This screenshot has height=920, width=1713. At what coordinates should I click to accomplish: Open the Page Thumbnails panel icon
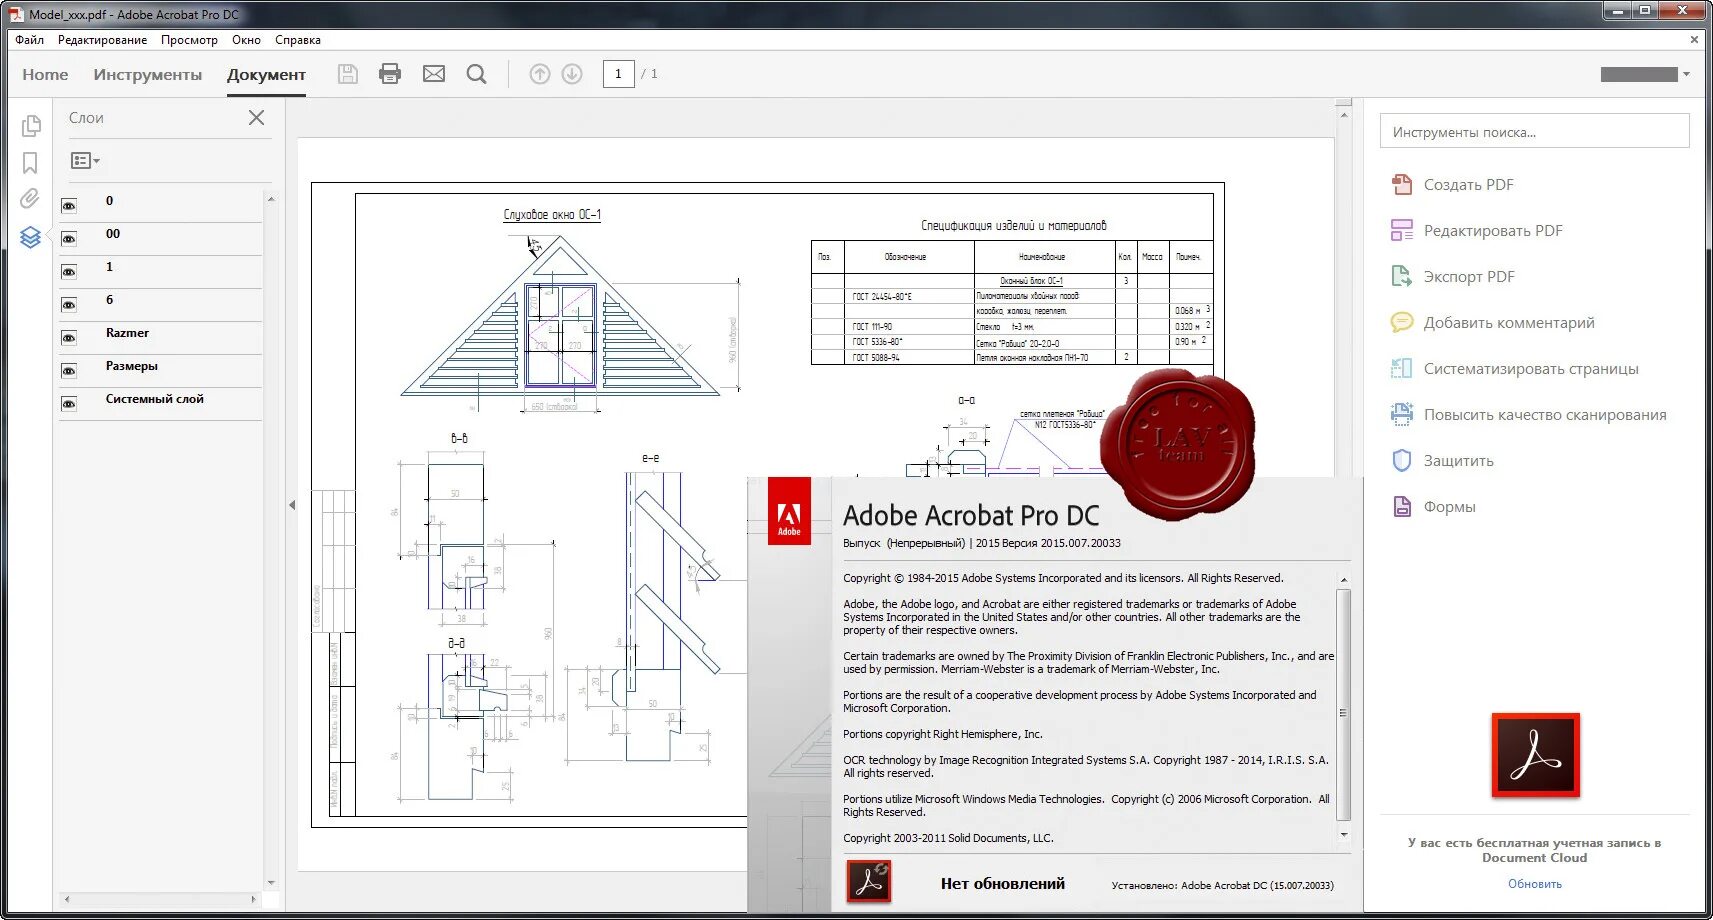tap(31, 126)
